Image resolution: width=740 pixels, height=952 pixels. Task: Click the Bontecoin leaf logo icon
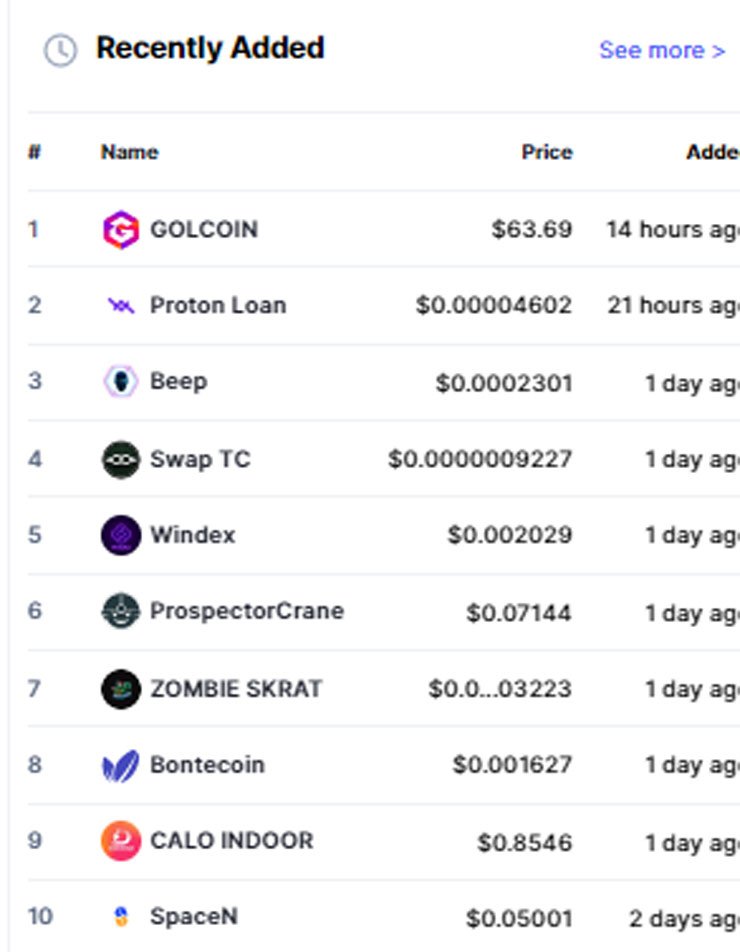(121, 765)
